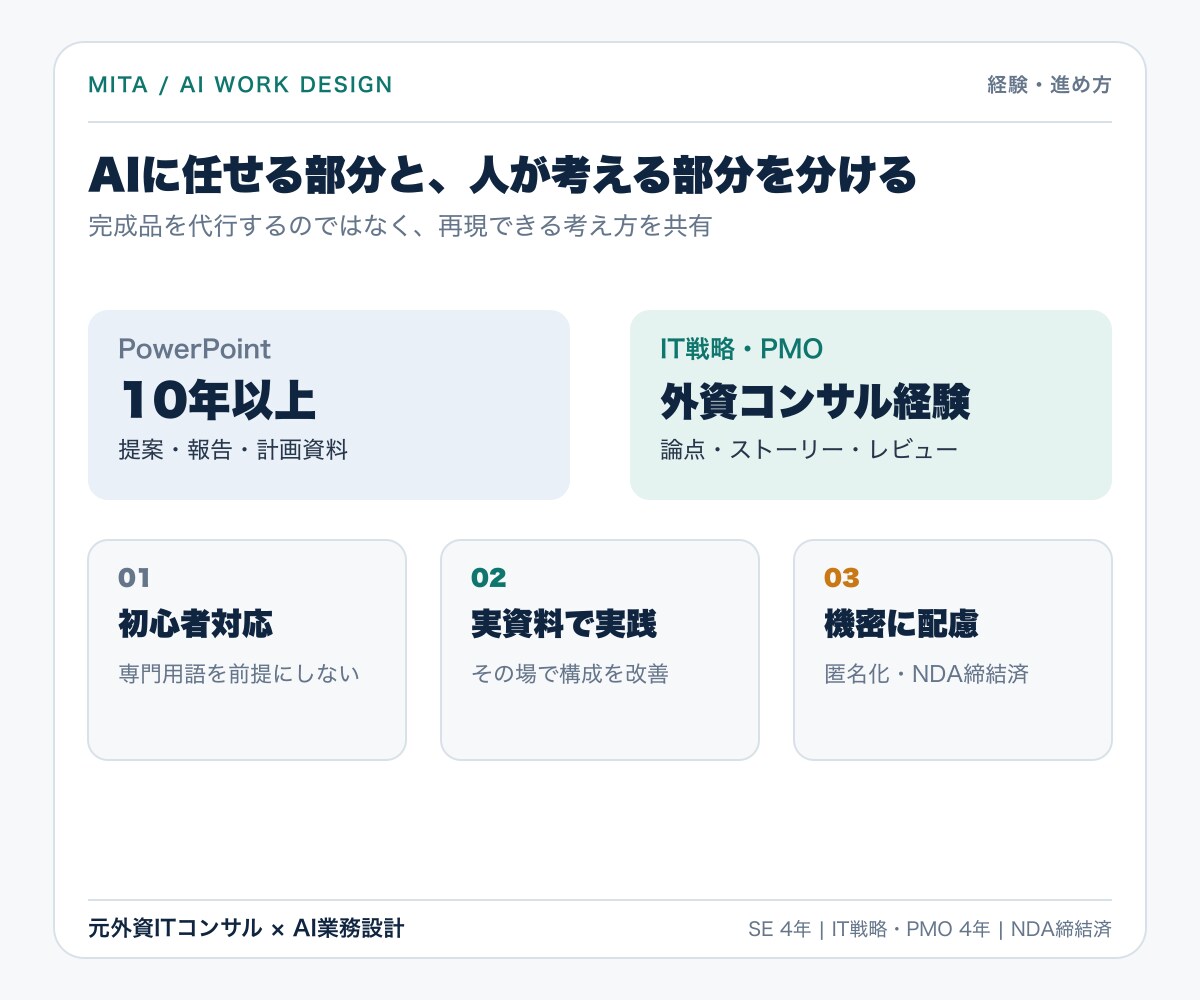Screen dimensions: 1200x1000
Task: Click the 'IT戦略・PMO' green label
Action: pyautogui.click(x=741, y=349)
